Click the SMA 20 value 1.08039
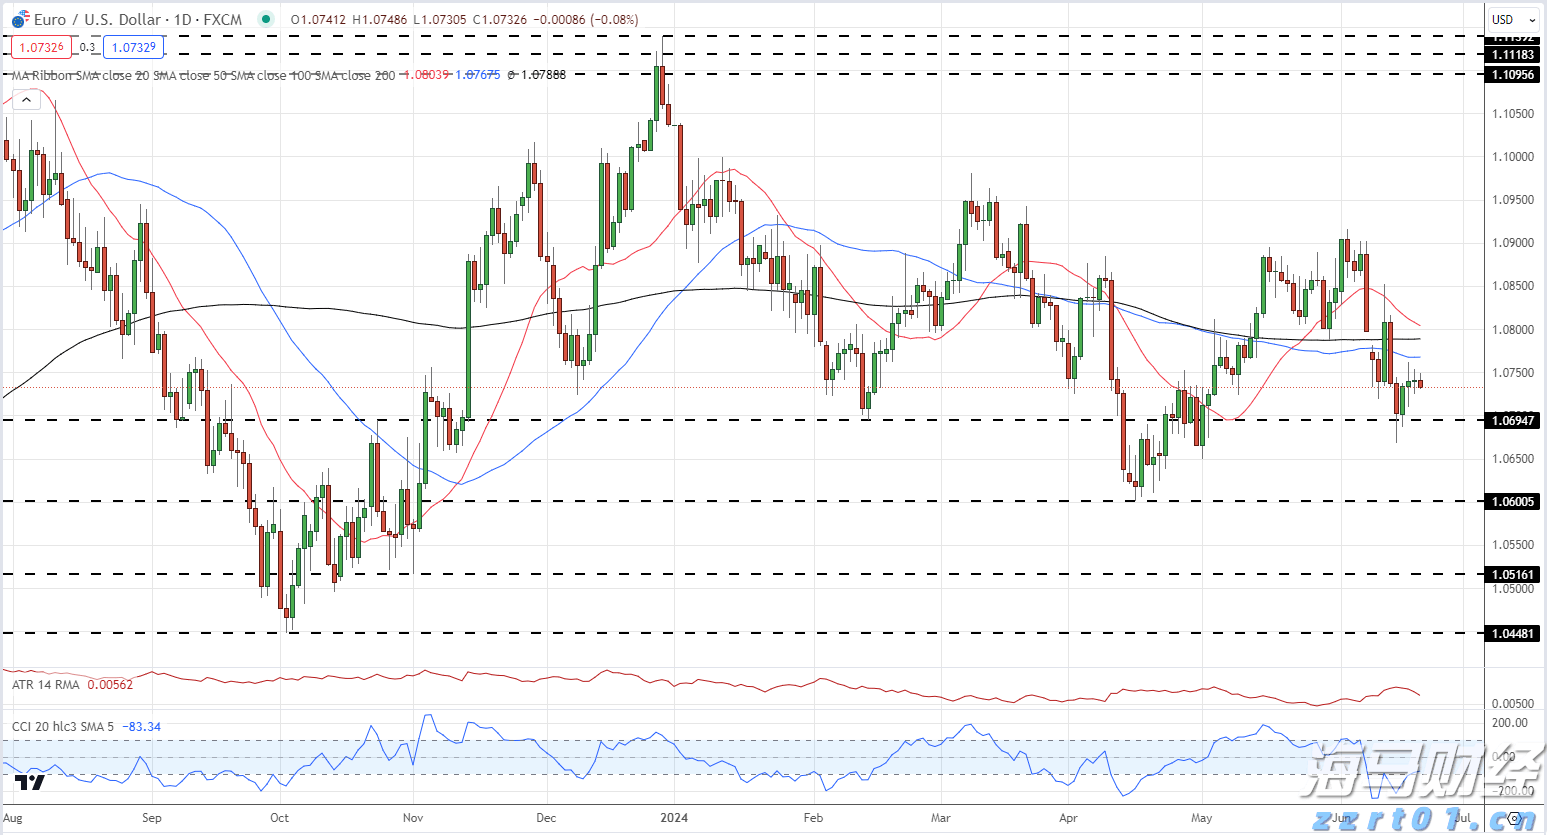Image resolution: width=1547 pixels, height=835 pixels. tap(425, 75)
